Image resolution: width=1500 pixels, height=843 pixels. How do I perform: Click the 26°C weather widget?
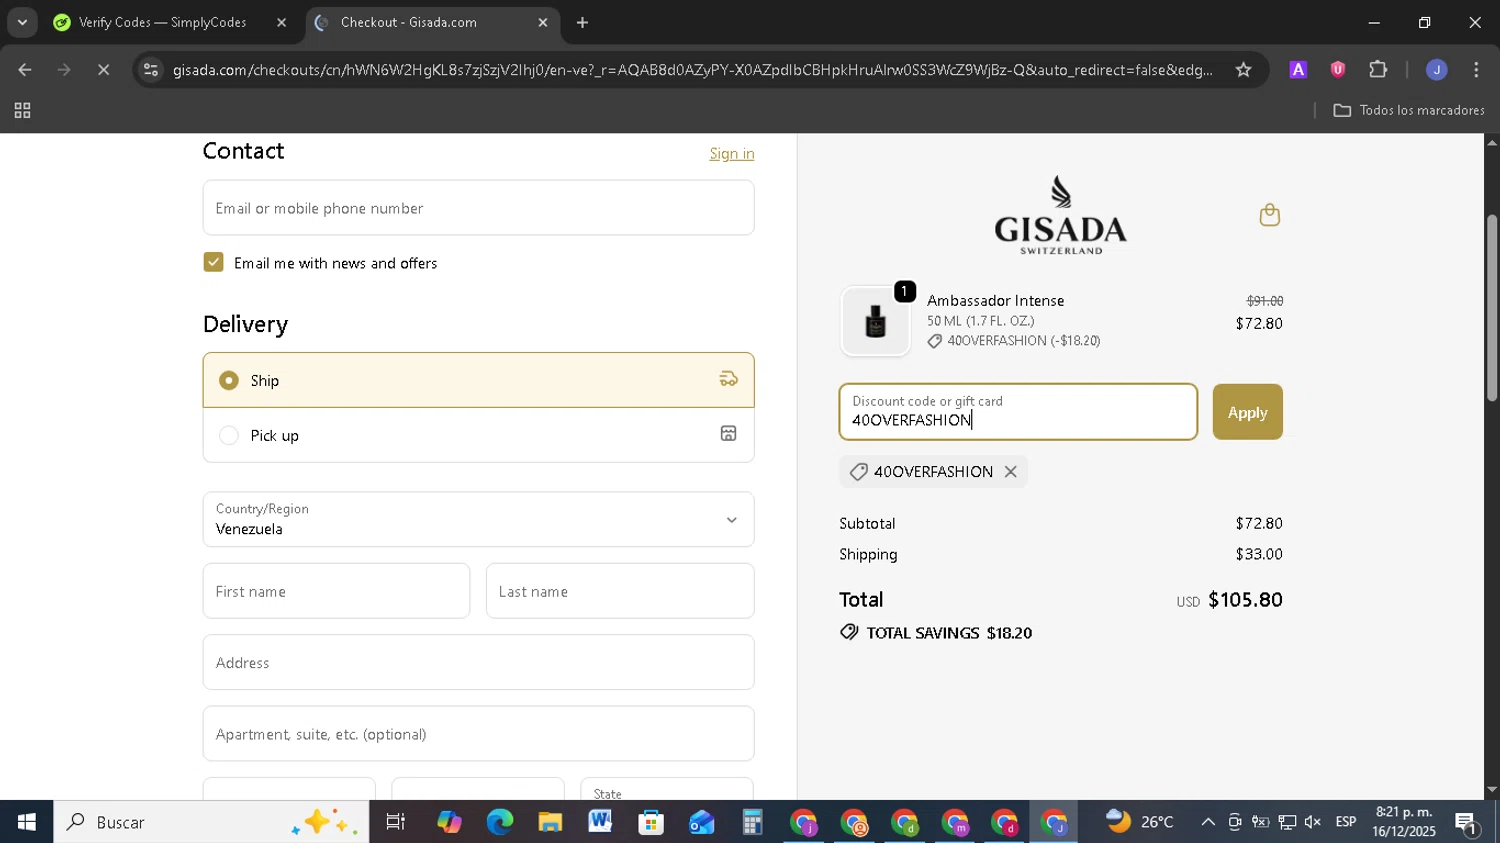[1139, 822]
